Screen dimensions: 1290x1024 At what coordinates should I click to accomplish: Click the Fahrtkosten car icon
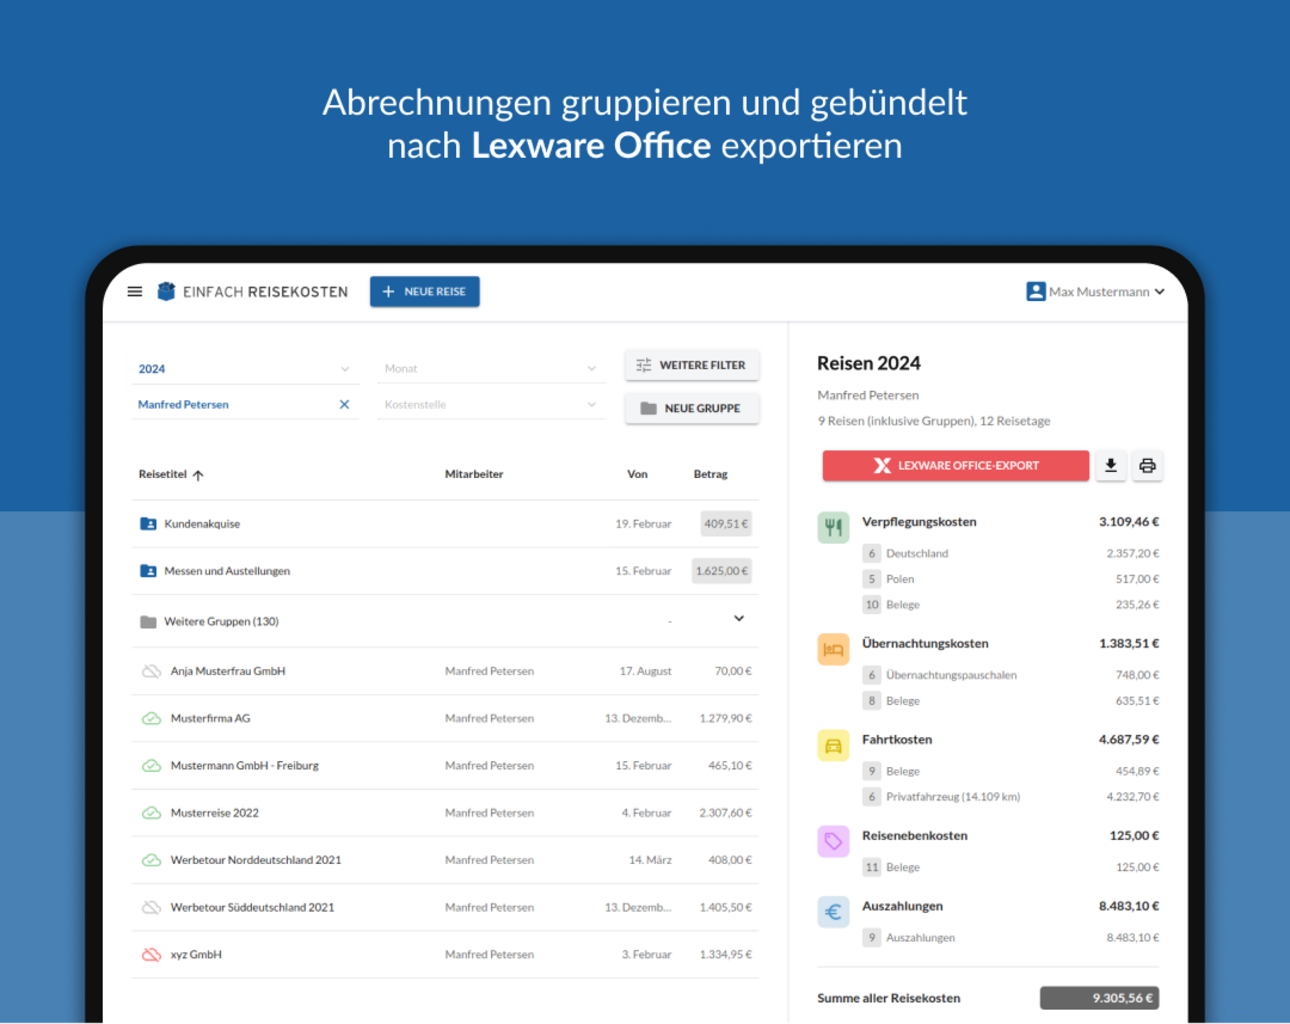(833, 746)
